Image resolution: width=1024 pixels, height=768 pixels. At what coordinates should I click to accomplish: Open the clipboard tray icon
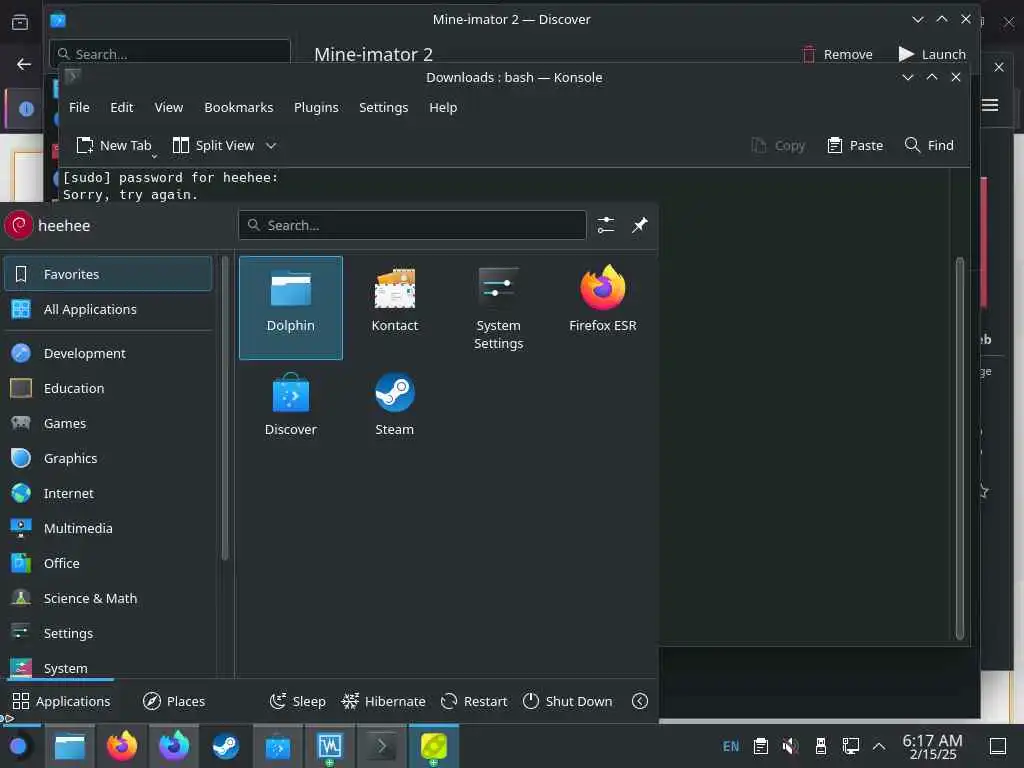pyautogui.click(x=760, y=746)
